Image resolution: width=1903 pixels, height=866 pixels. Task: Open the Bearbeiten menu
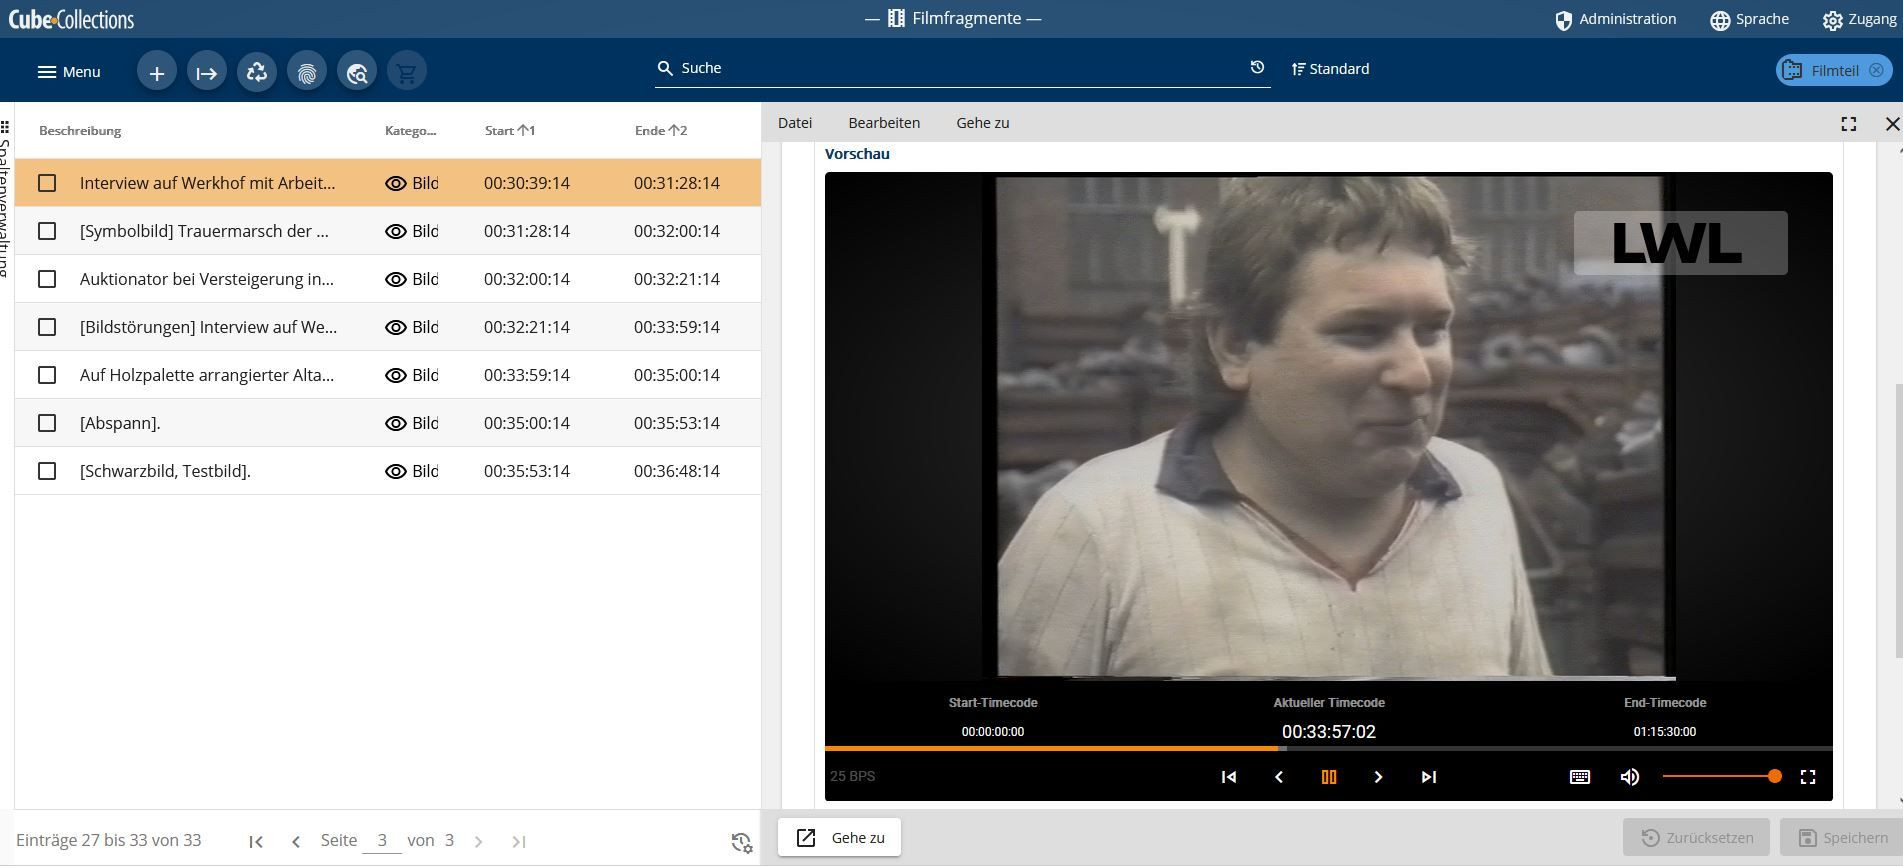coord(884,123)
